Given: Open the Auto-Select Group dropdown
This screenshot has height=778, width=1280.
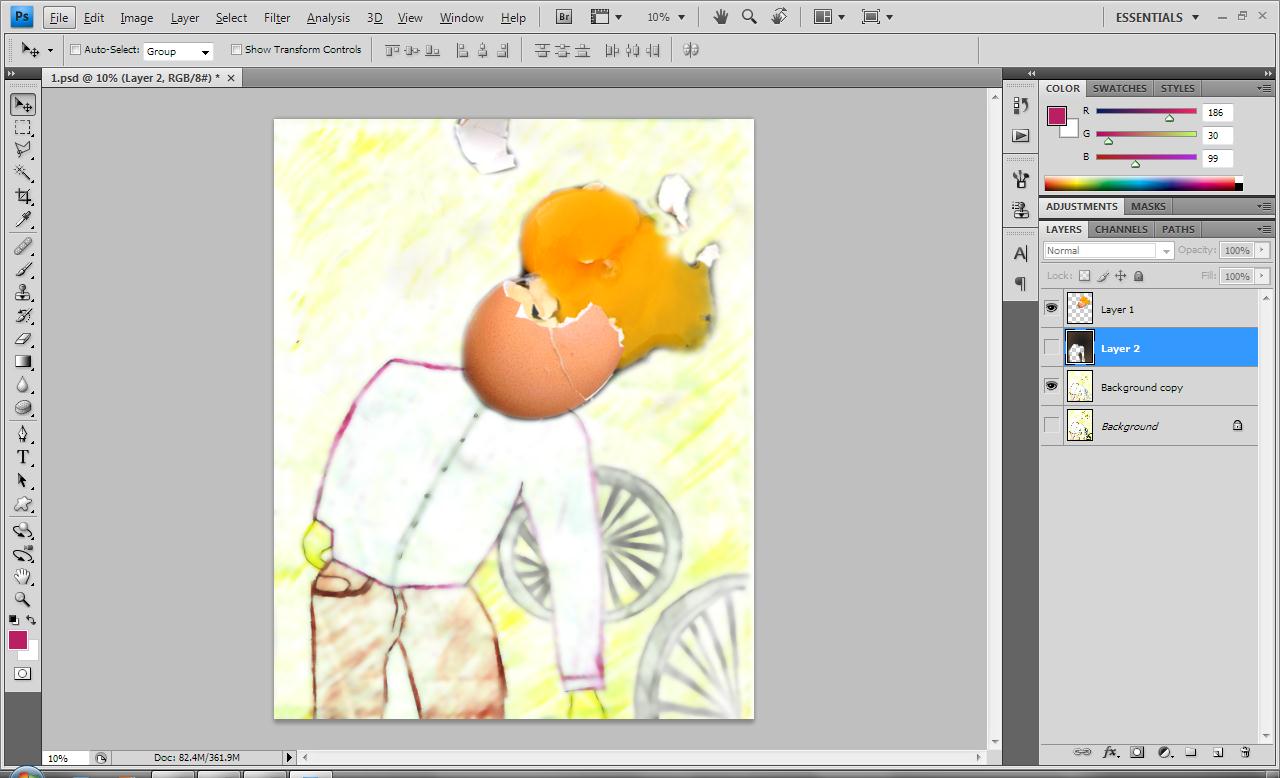Looking at the screenshot, I should pyautogui.click(x=178, y=51).
